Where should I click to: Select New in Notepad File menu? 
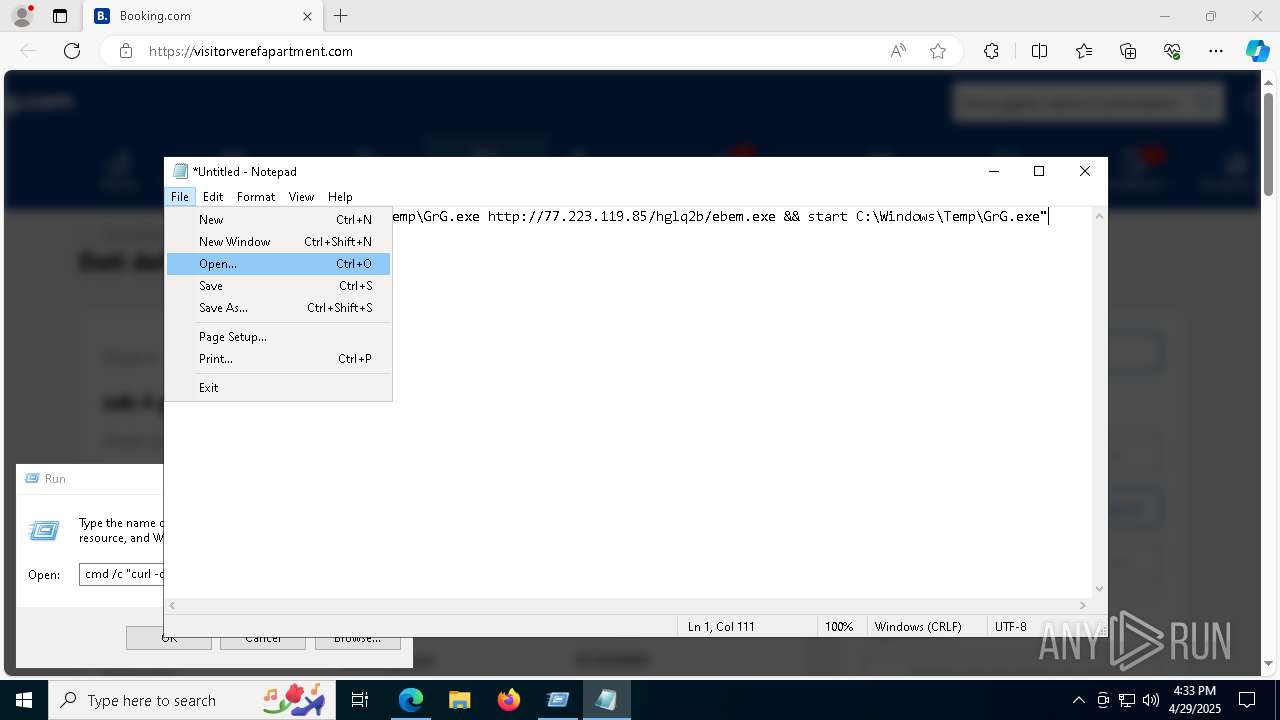278,220
